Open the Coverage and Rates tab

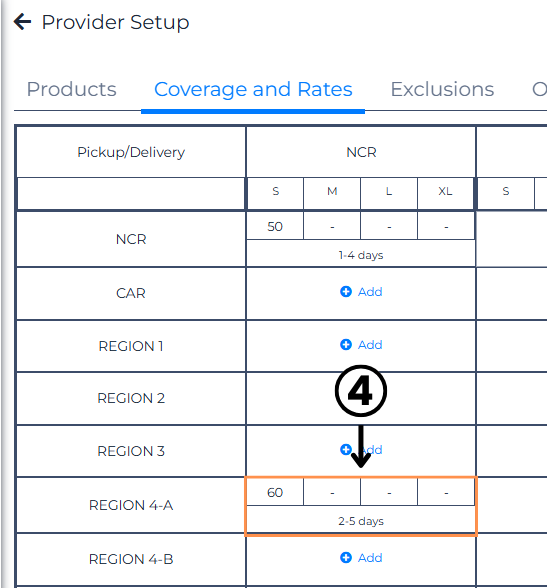point(253,89)
